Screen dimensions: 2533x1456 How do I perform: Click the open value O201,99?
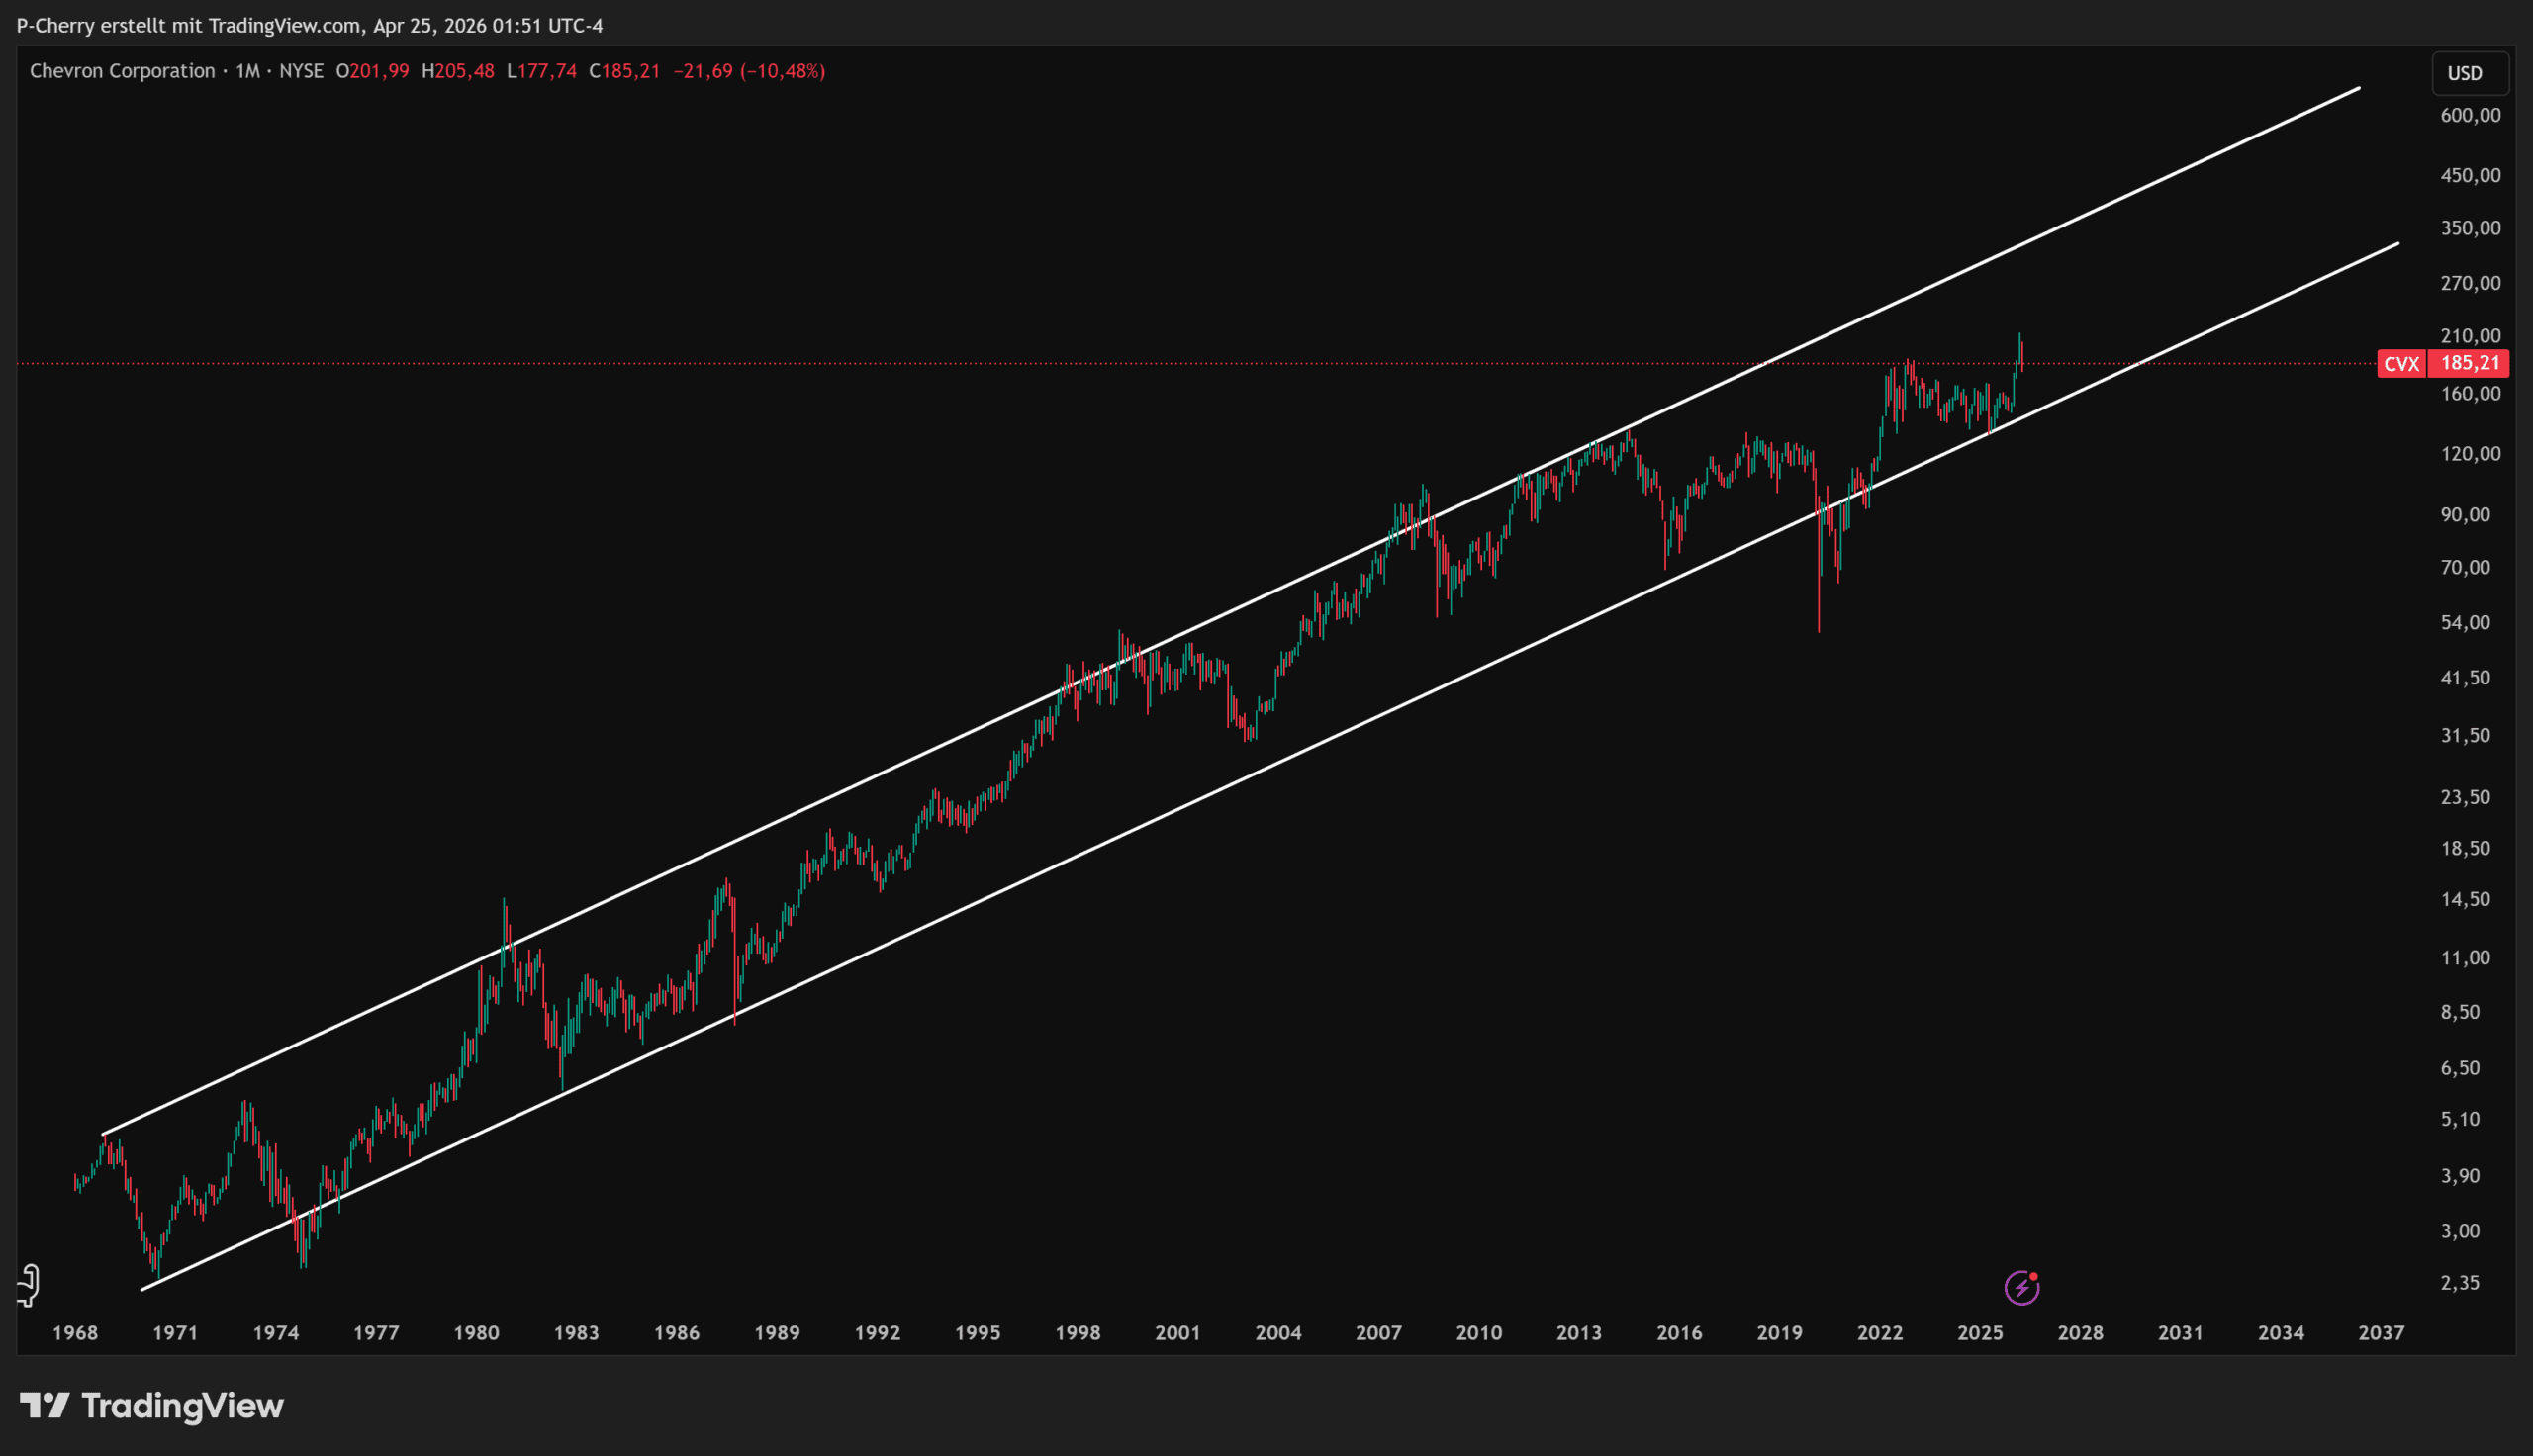pos(372,71)
